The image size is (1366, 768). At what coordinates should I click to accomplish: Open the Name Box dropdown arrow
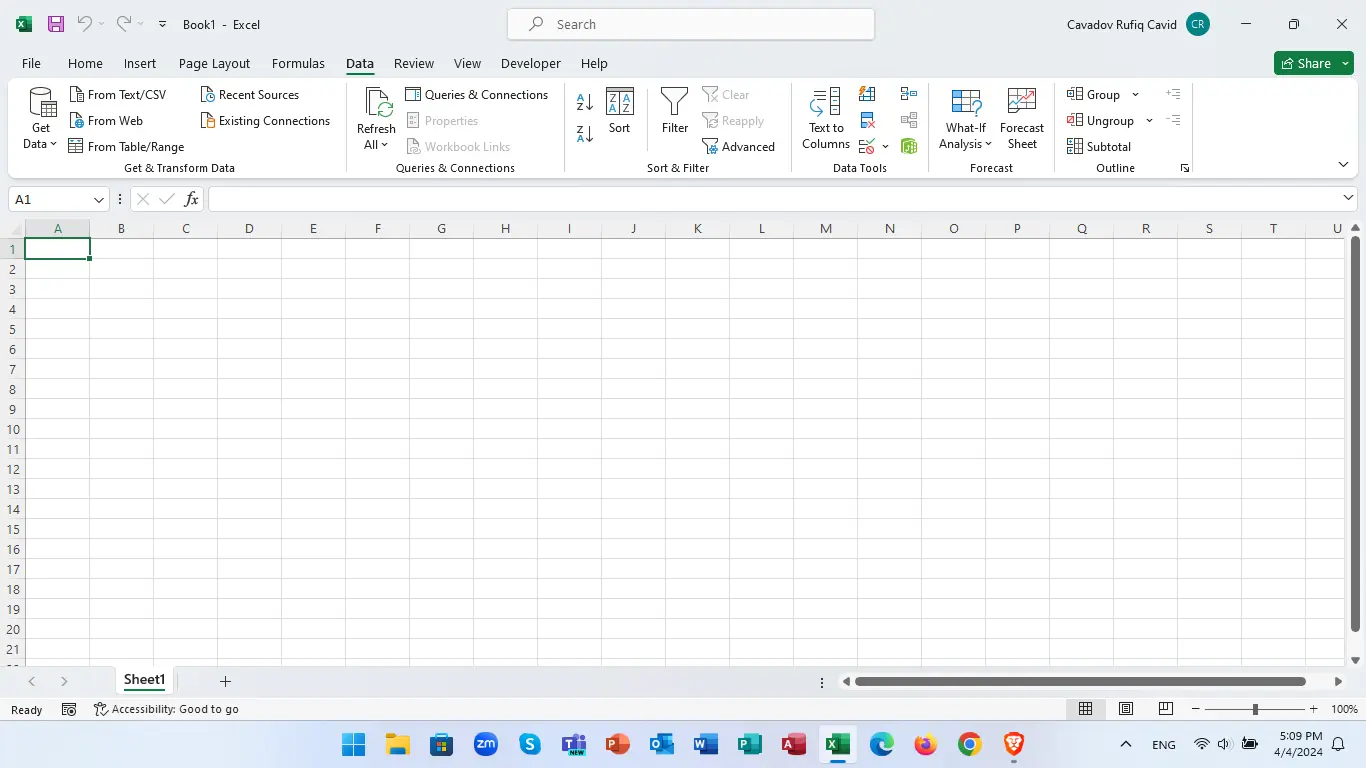(98, 199)
